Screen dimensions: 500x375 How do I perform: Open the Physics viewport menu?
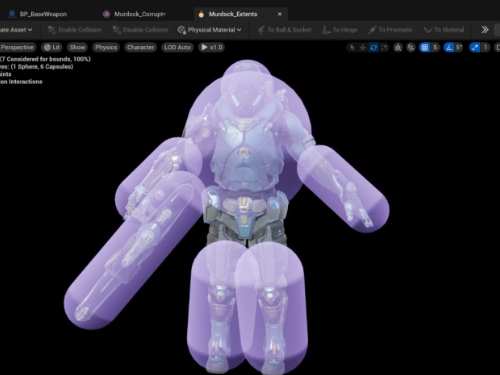(x=106, y=47)
